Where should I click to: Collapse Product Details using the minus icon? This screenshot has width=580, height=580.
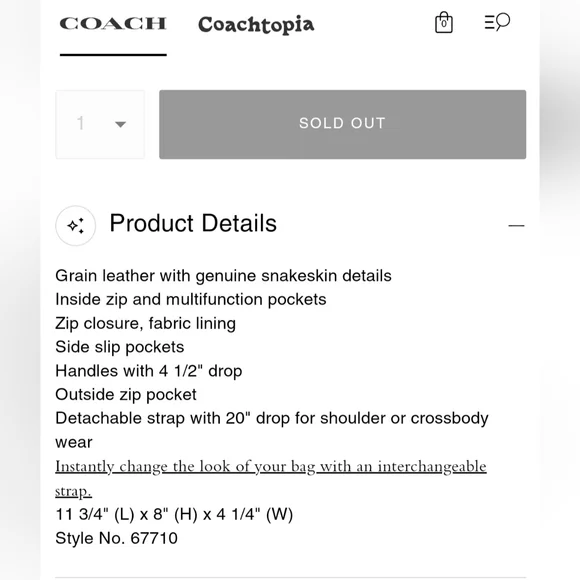click(516, 225)
